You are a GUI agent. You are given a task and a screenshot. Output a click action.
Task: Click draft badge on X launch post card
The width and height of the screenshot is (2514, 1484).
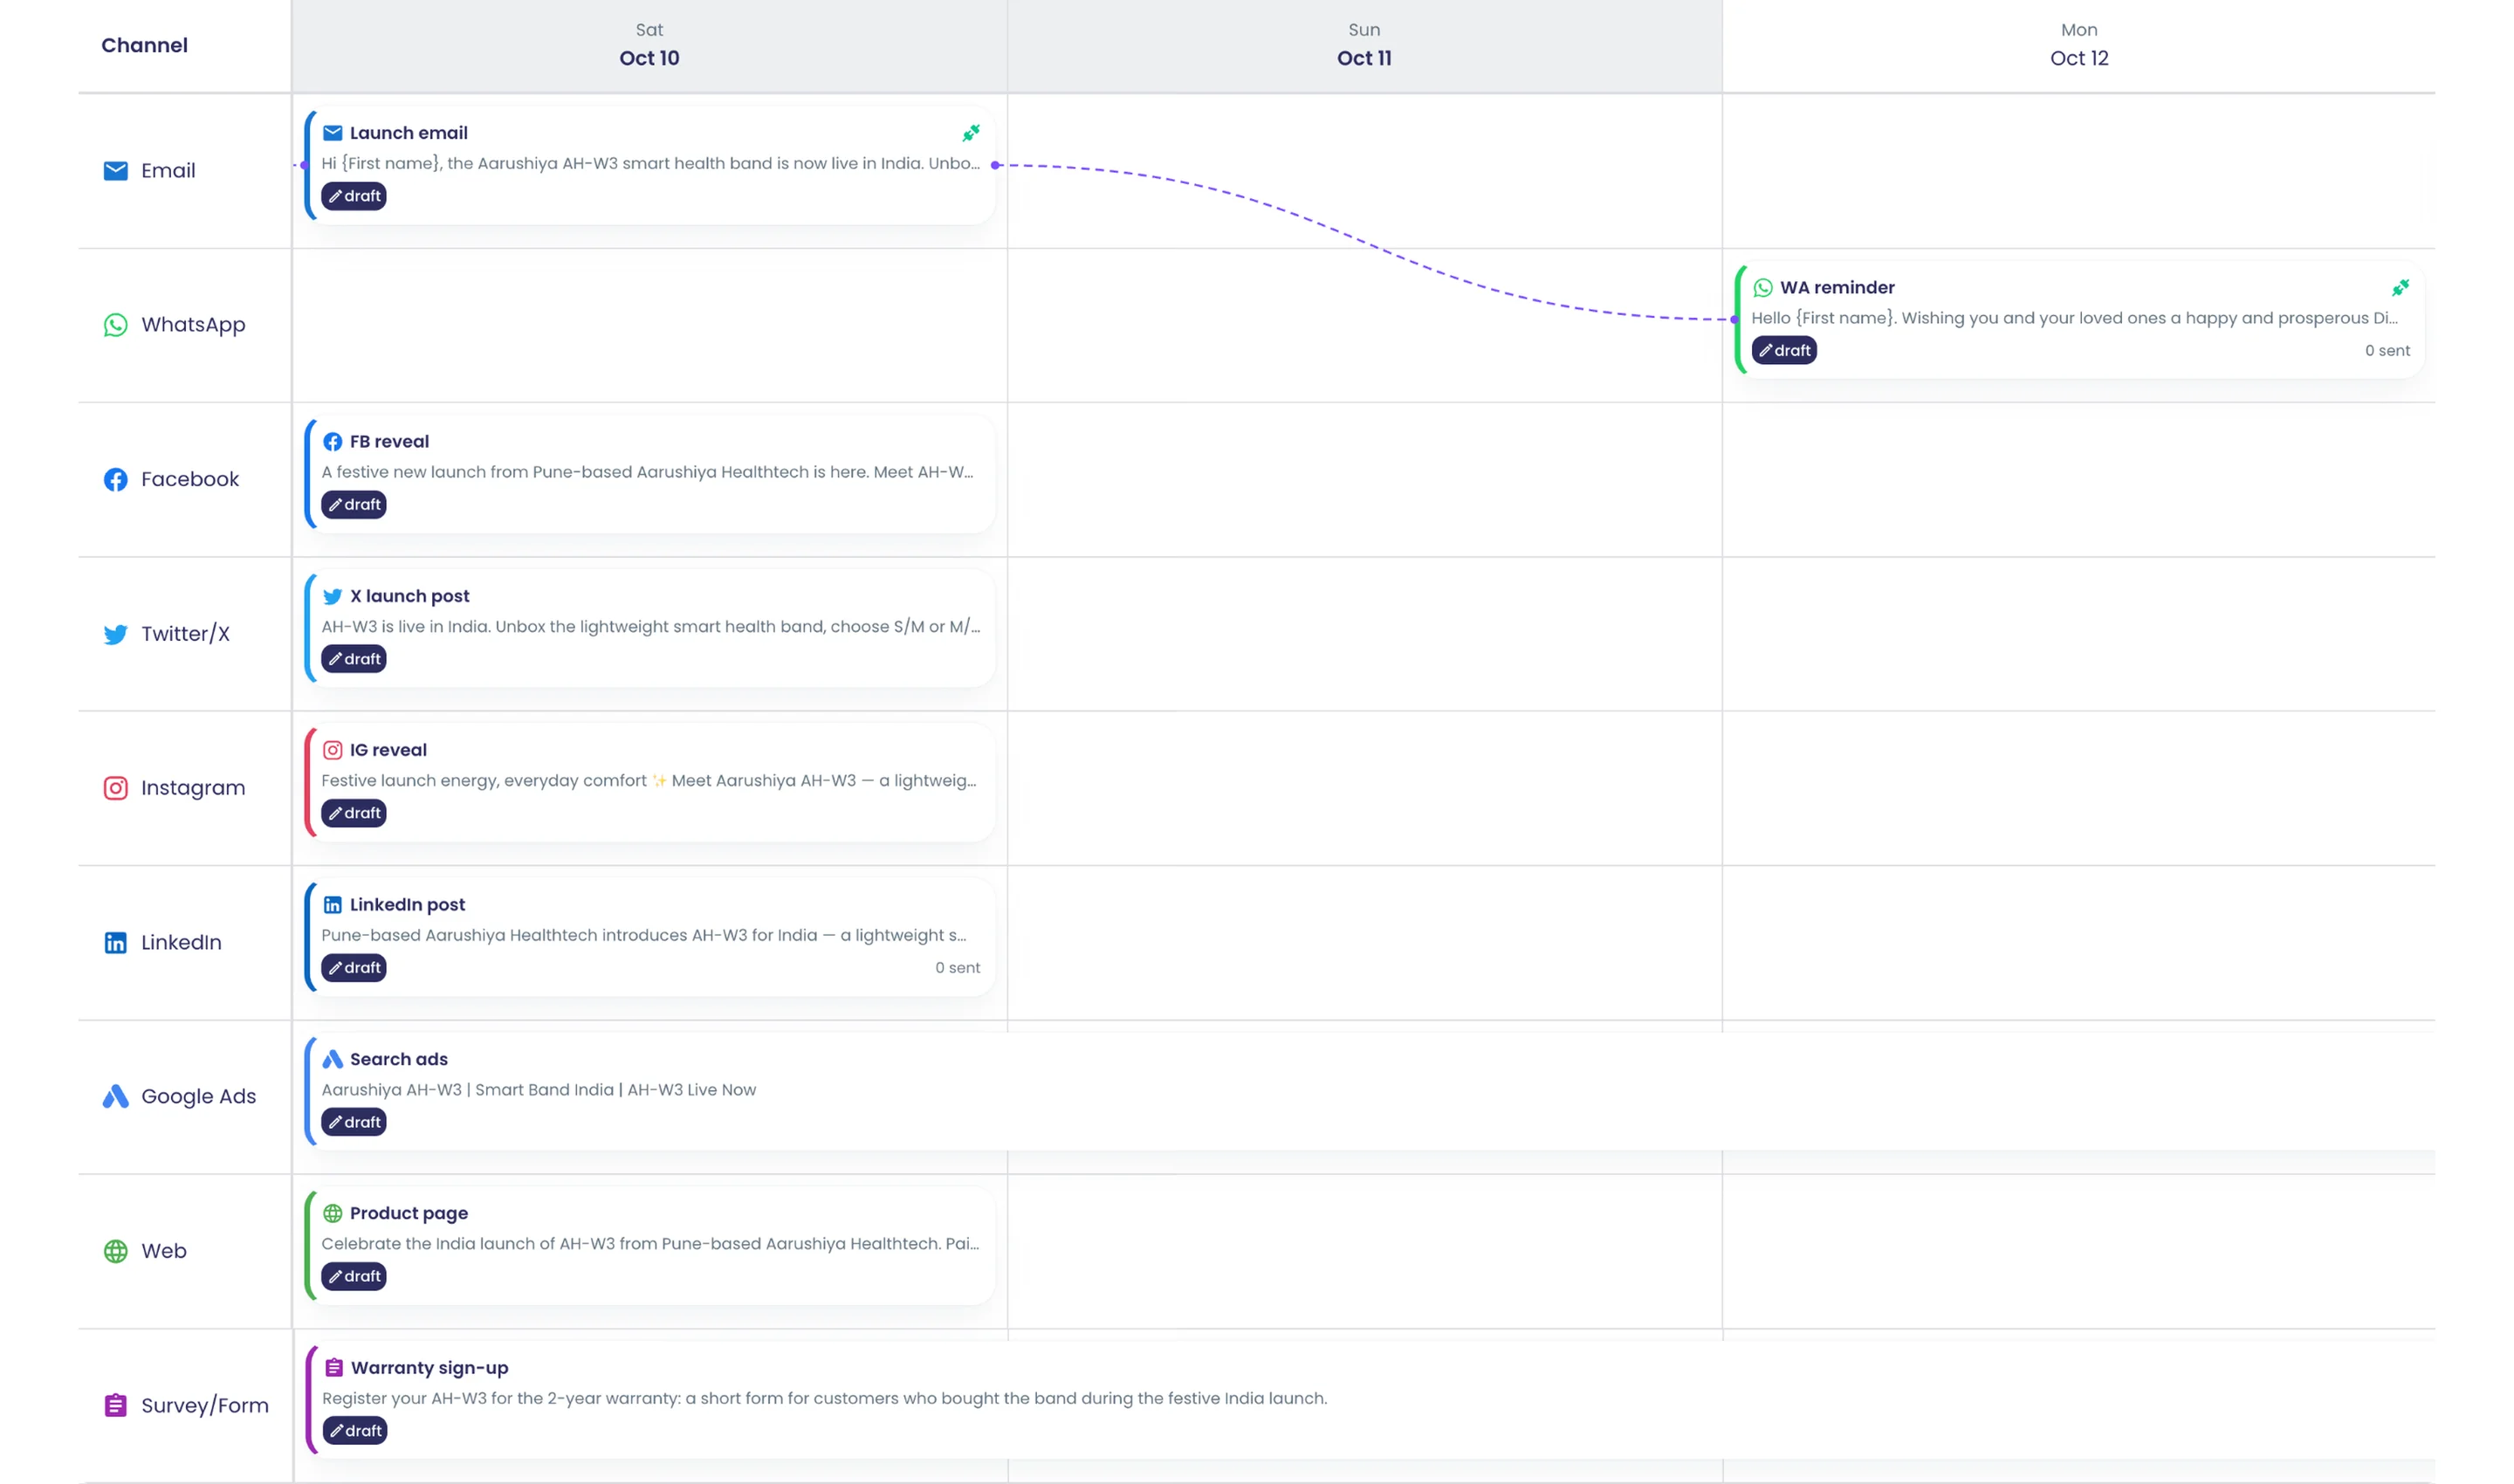pyautogui.click(x=354, y=659)
